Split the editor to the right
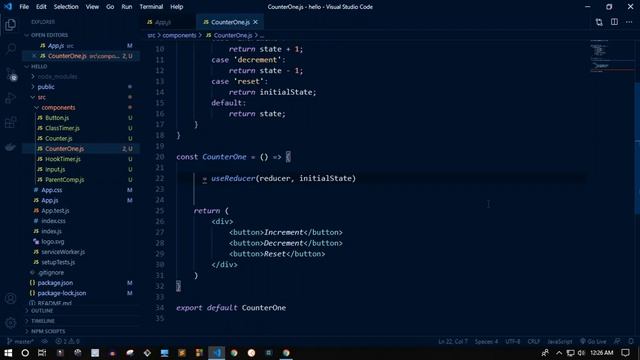The width and height of the screenshot is (640, 360). coord(614,22)
